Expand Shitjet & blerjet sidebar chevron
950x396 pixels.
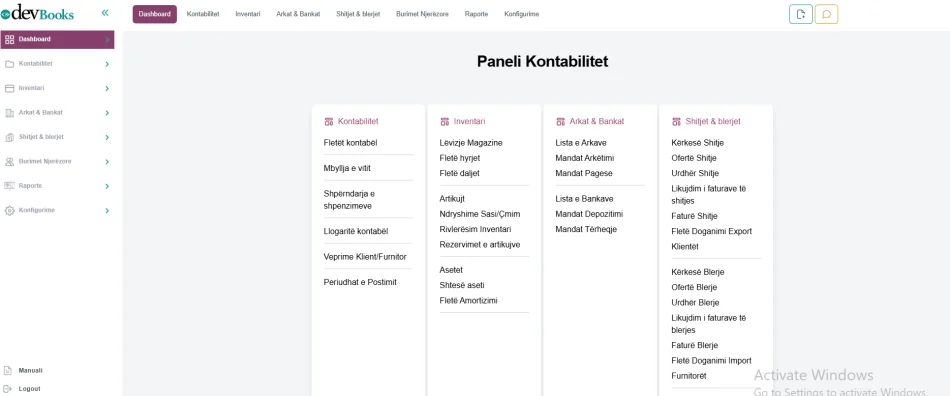click(x=107, y=137)
